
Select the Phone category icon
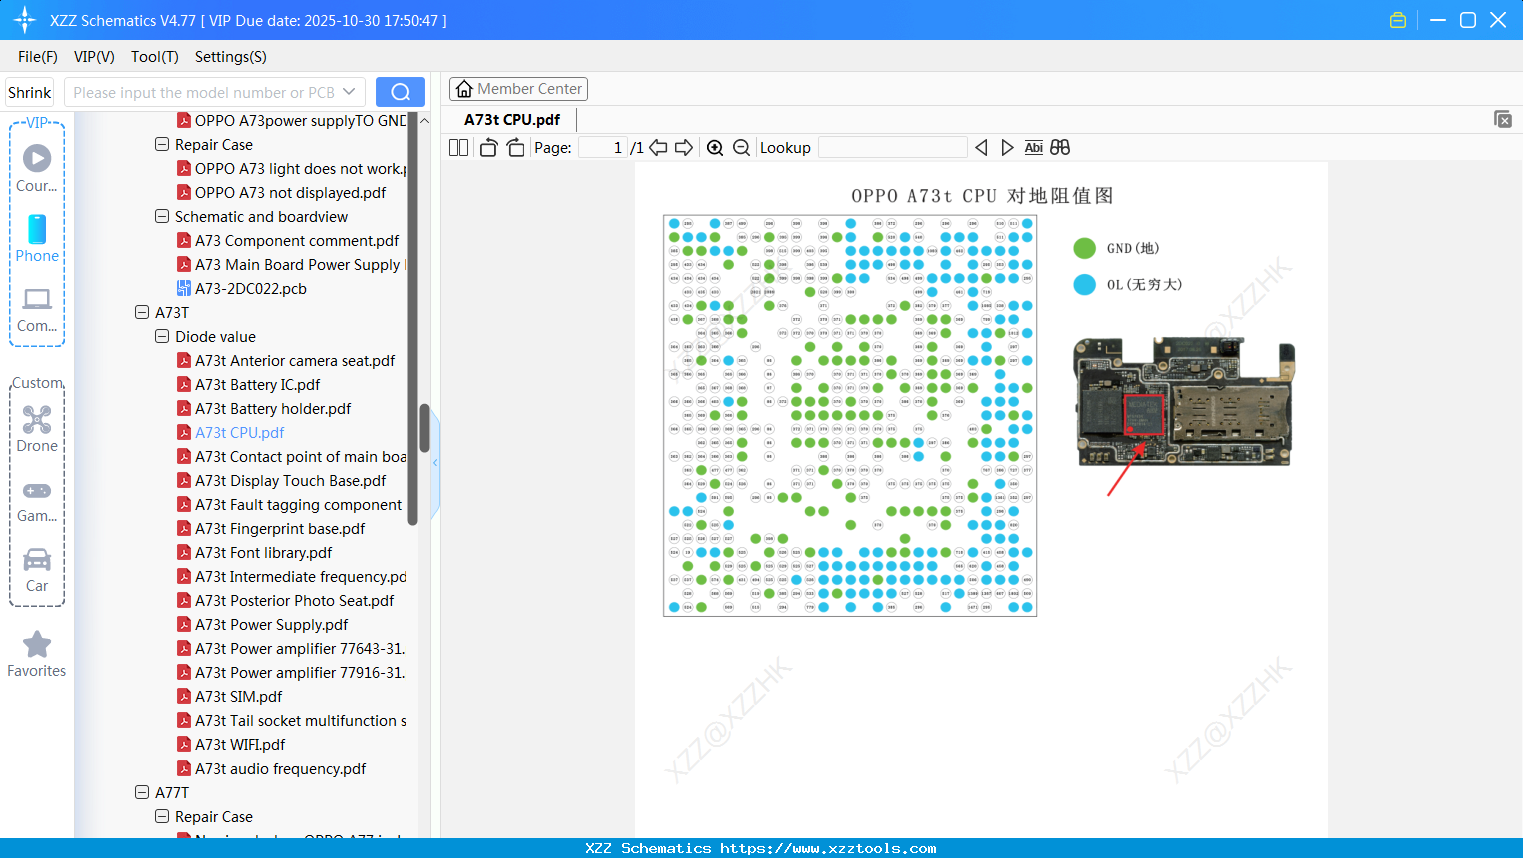(37, 238)
